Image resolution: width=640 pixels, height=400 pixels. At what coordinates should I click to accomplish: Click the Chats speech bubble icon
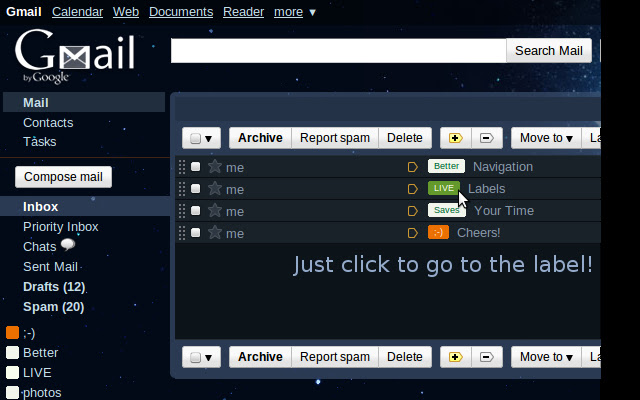(68, 245)
